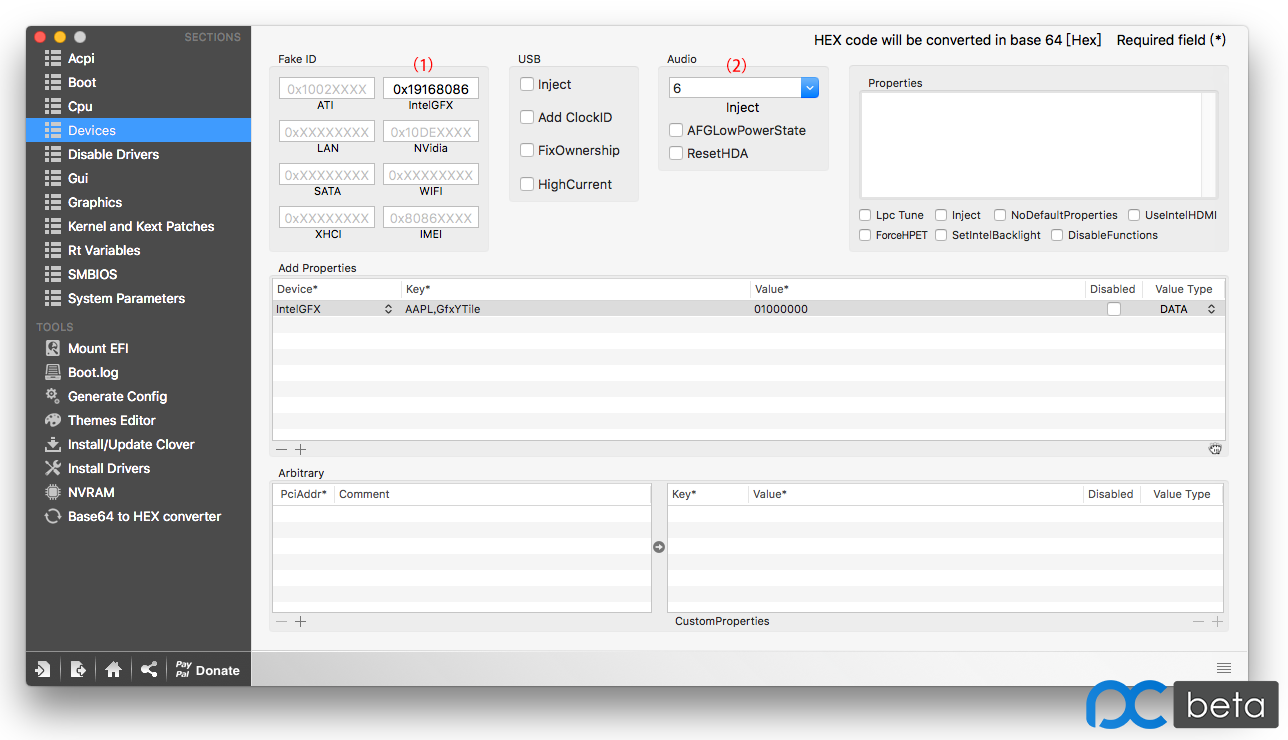Click the Rt Variables list icon
The image size is (1288, 740).
click(53, 250)
